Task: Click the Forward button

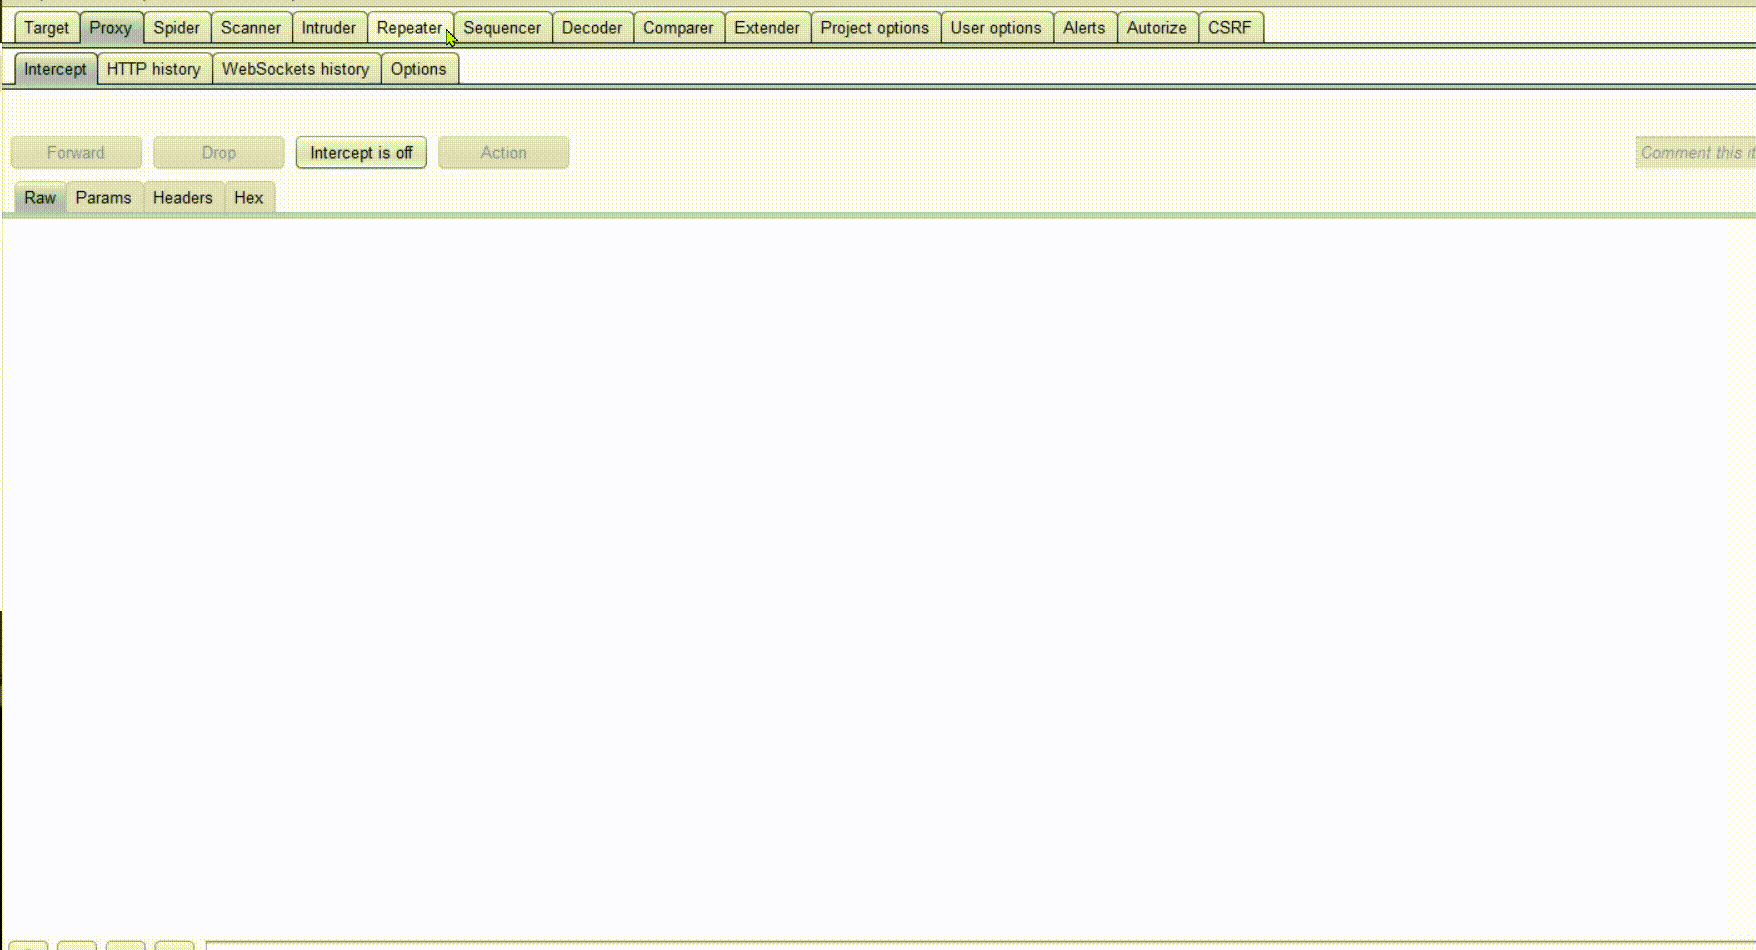Action: coord(76,153)
